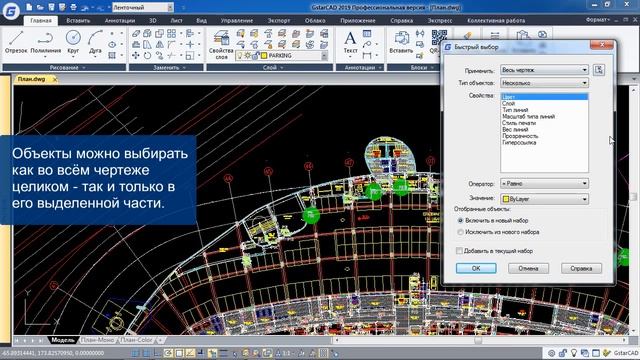Image resolution: width=640 pixels, height=360 pixels.
Task: Click the Open file icon in quick access
Action: [40, 7]
